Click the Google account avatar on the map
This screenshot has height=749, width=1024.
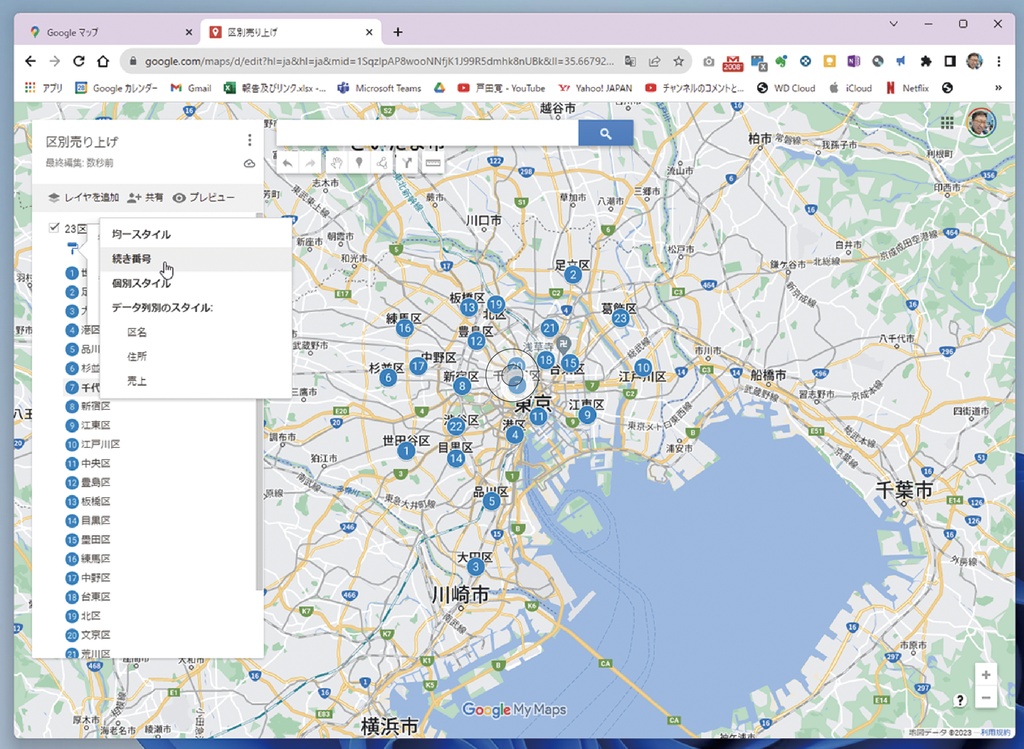click(981, 122)
